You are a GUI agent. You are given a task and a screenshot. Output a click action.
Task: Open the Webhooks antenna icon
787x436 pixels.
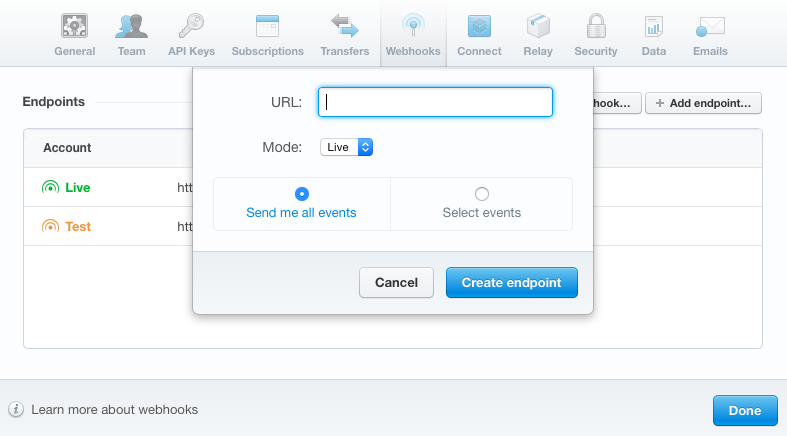tap(413, 25)
